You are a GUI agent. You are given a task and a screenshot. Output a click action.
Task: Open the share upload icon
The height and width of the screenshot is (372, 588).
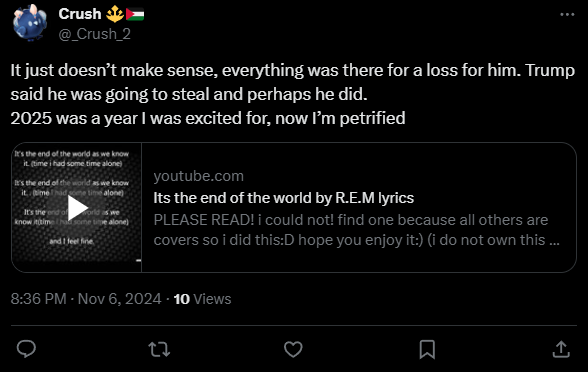click(561, 349)
